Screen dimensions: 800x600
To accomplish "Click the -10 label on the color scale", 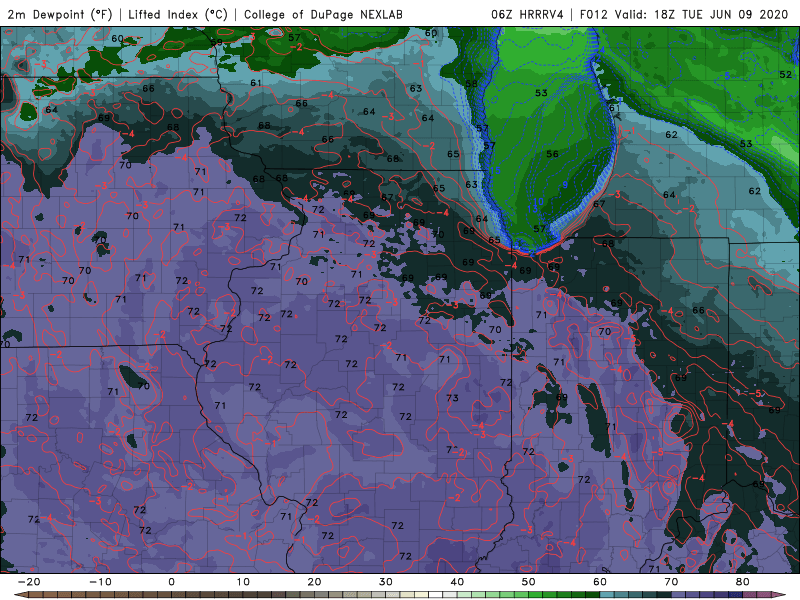I will click(100, 582).
